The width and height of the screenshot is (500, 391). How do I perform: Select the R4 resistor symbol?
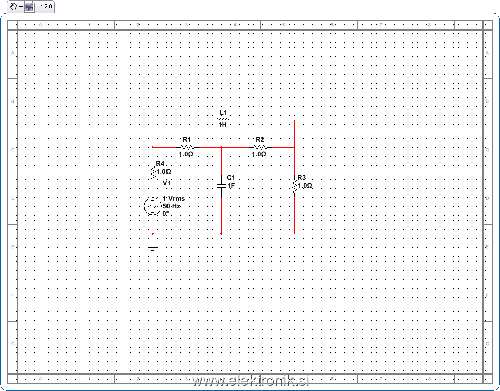point(153,172)
